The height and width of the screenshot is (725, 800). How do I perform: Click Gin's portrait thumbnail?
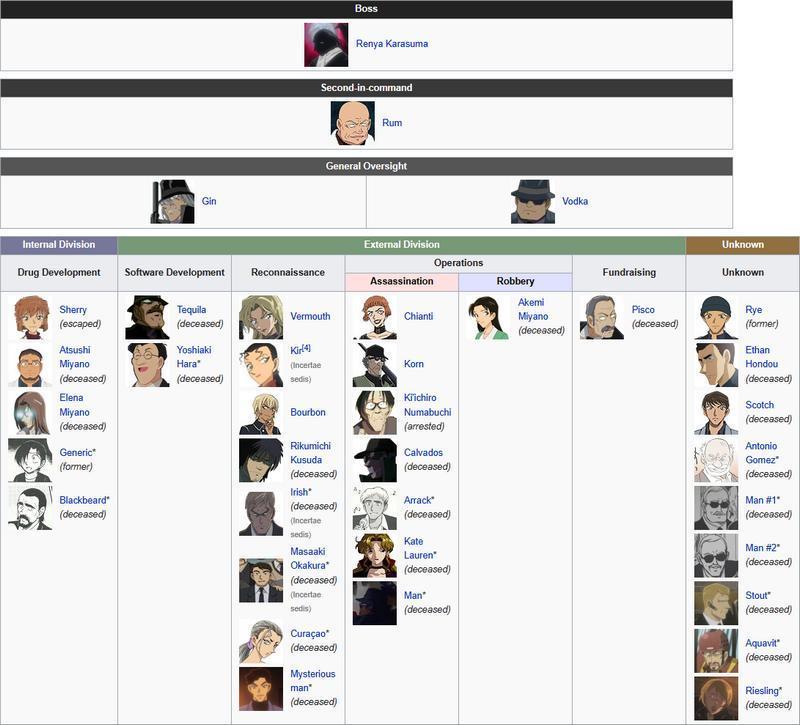tap(172, 202)
